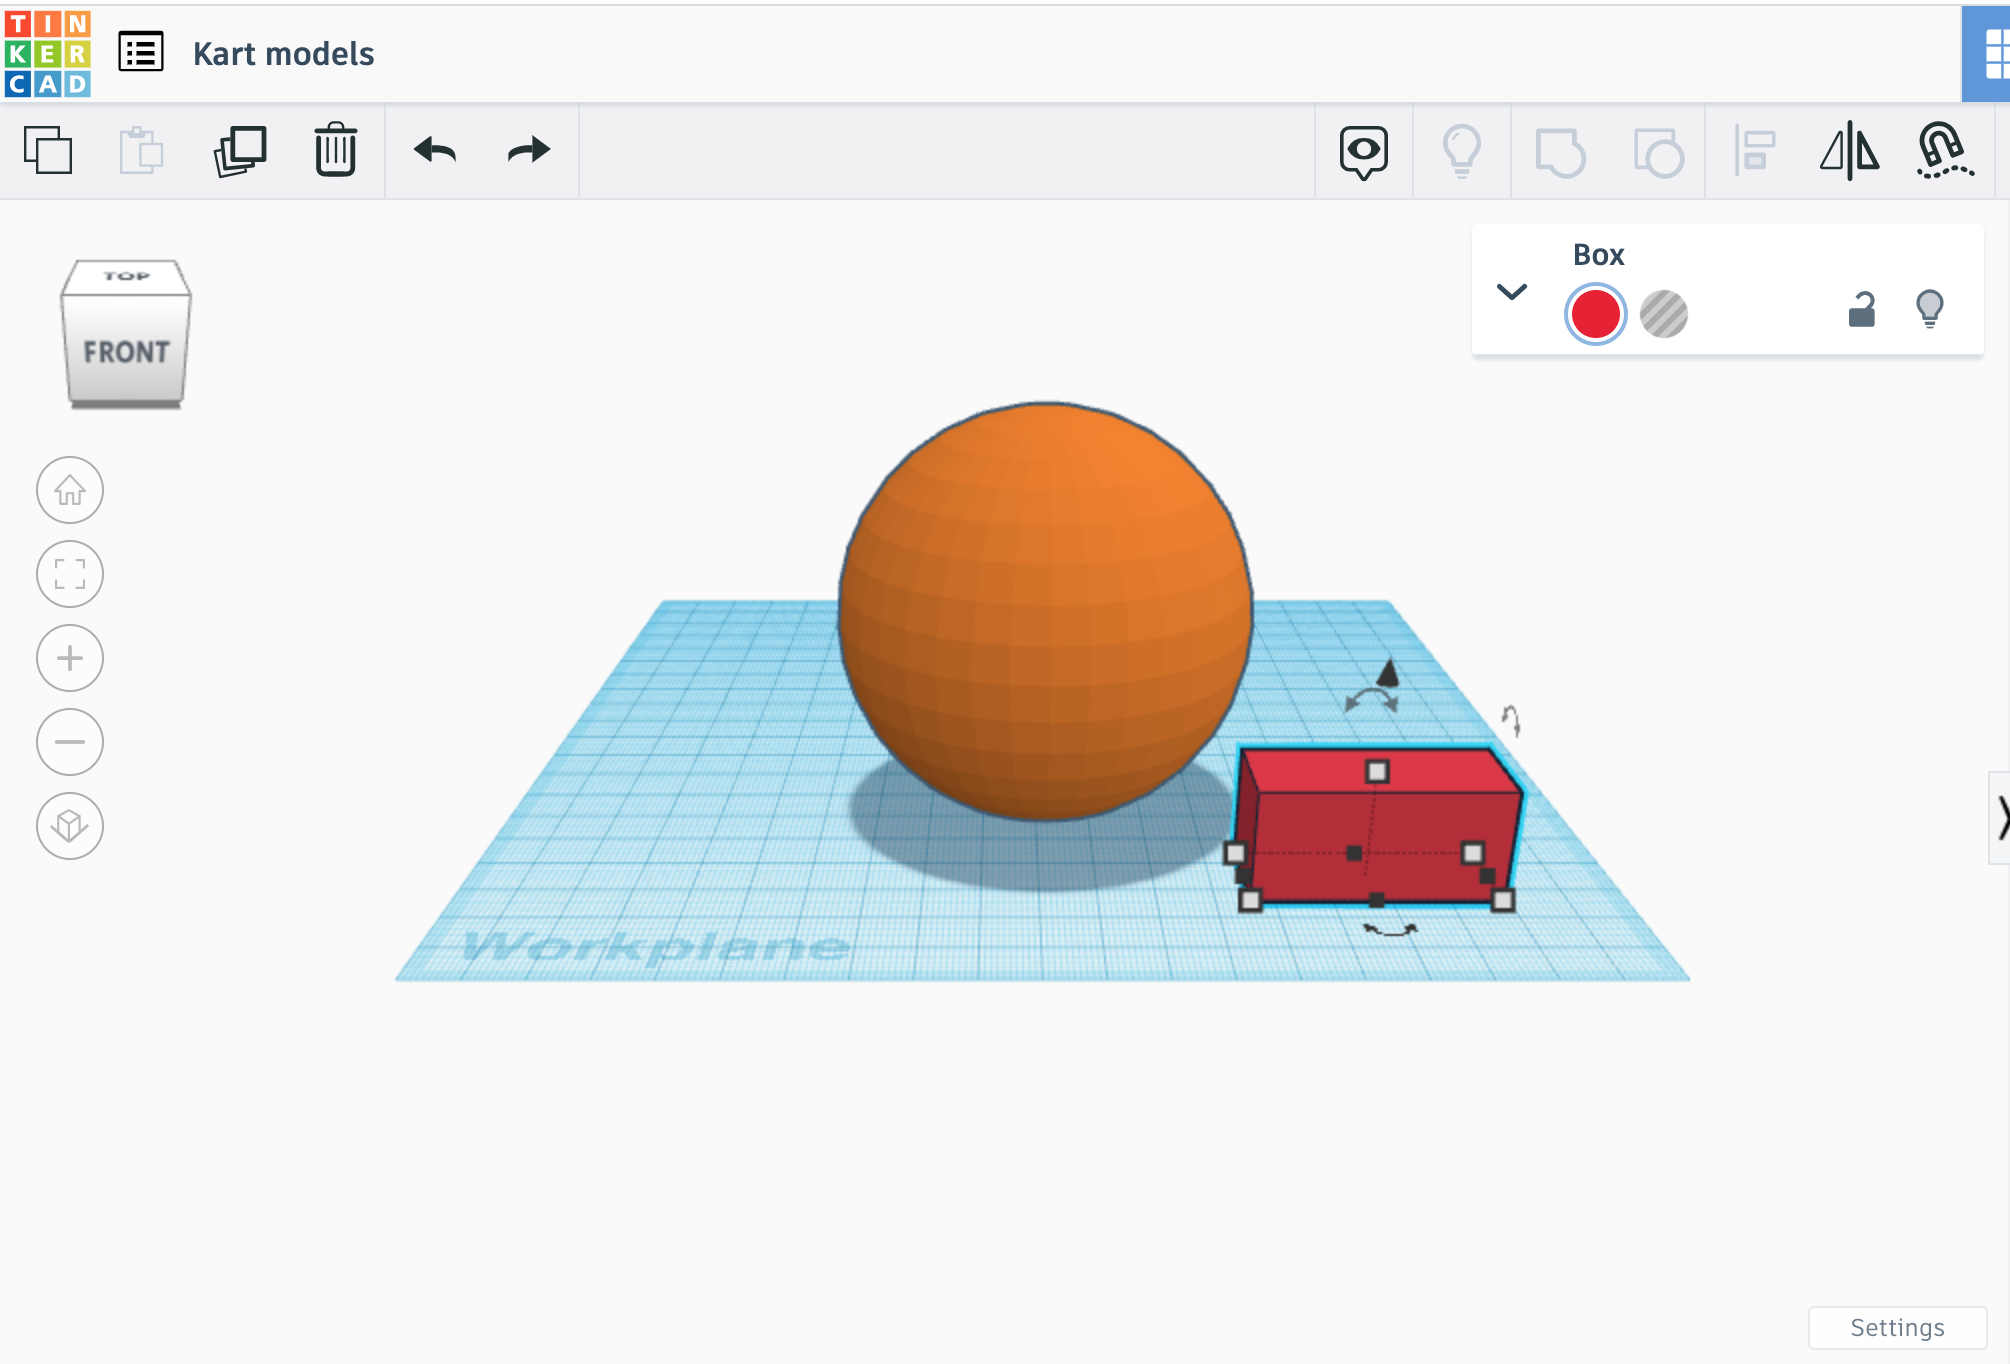Undo the last action
The width and height of the screenshot is (2010, 1364).
435,150
